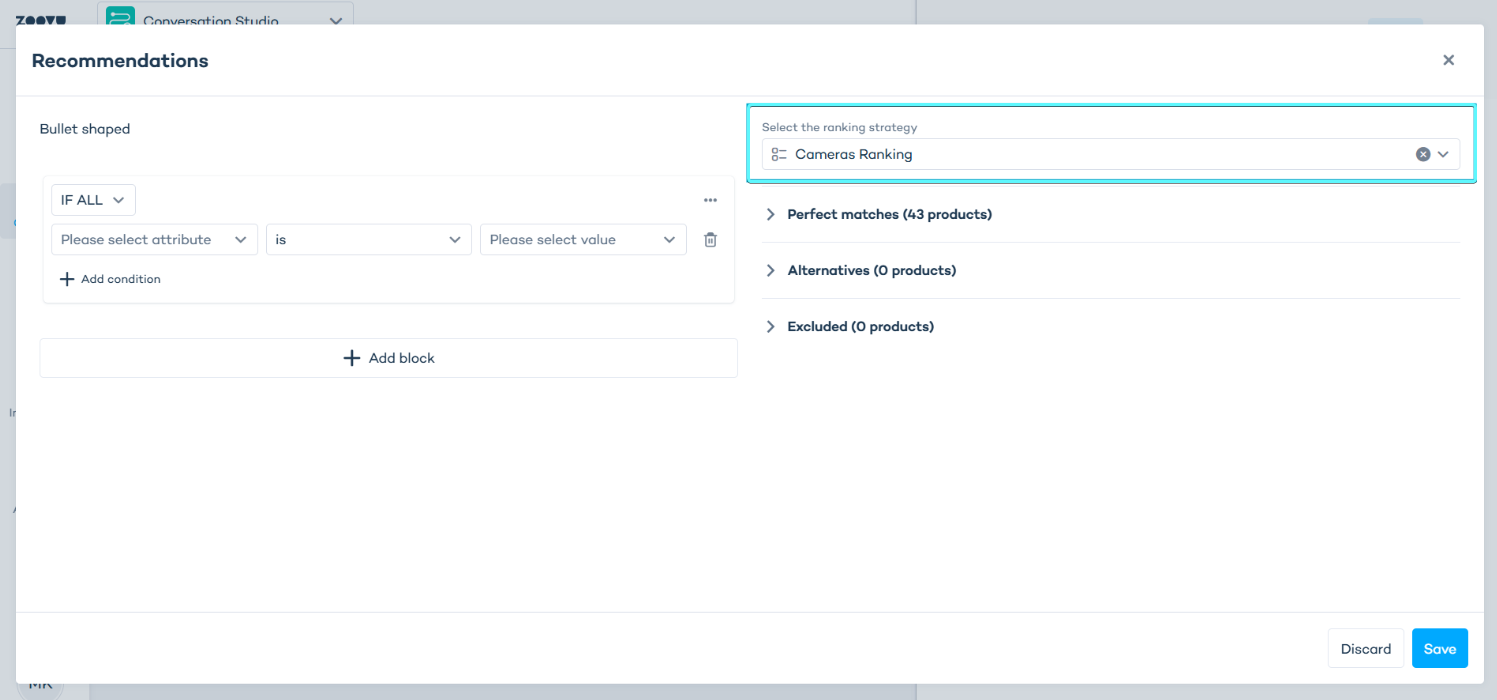
Task: Click the Zoovu logo
Action: click(x=40, y=19)
